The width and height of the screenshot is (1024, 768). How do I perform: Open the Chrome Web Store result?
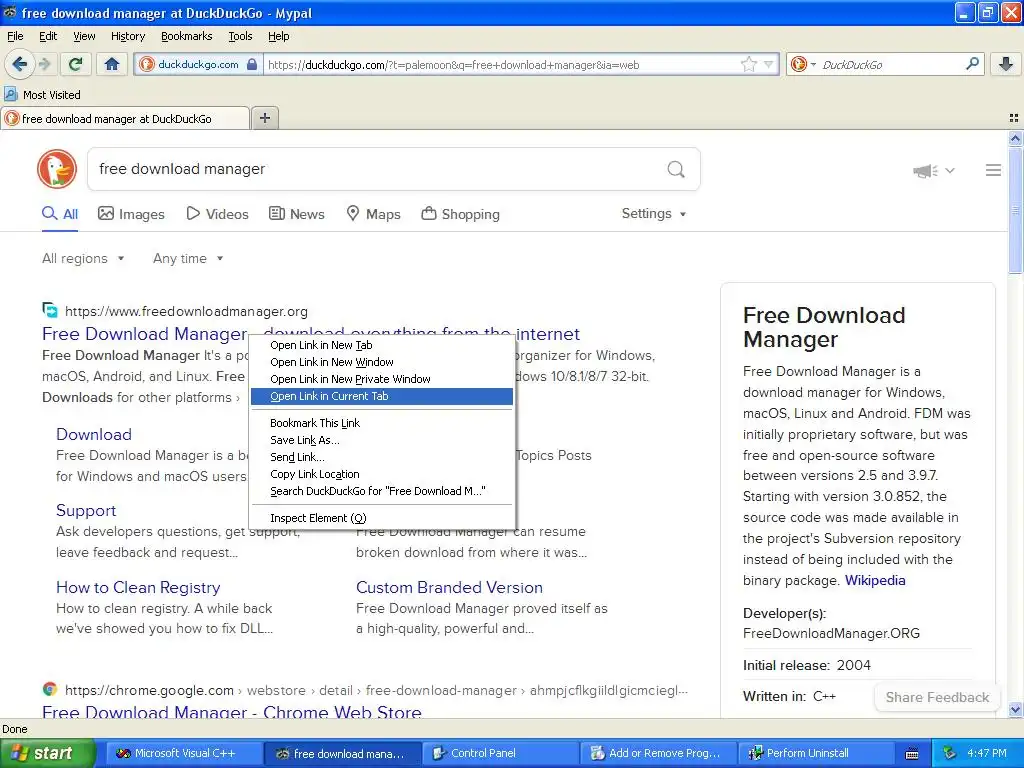232,711
